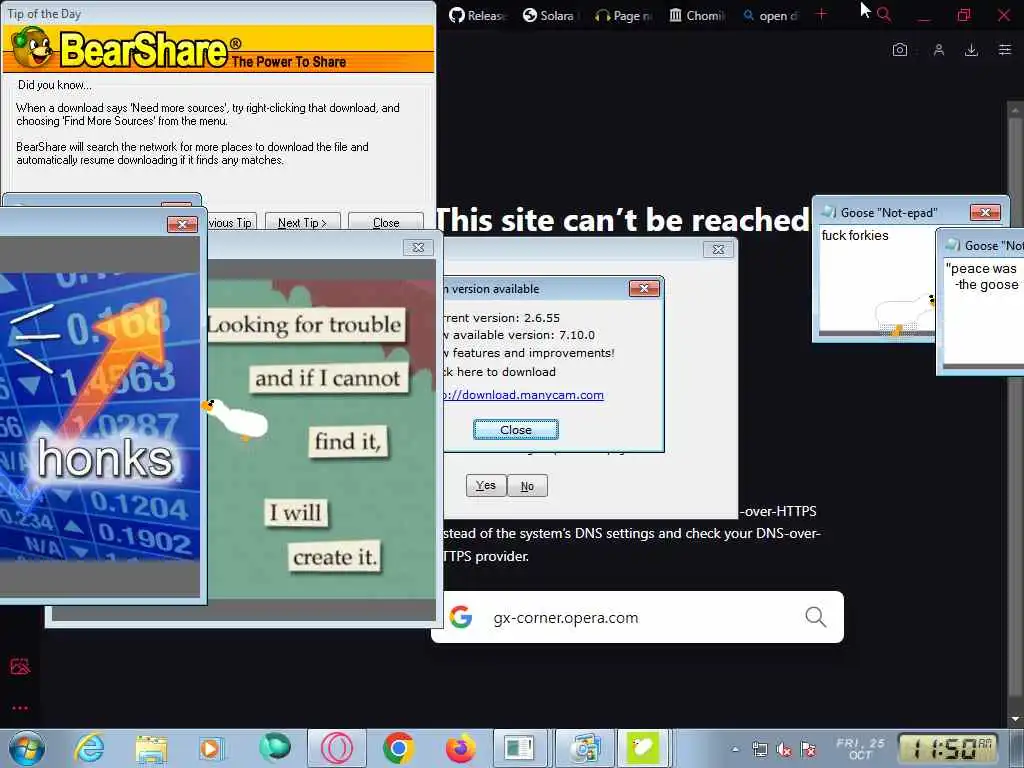Open the newspaper-style app in taskbar
Image resolution: width=1024 pixels, height=768 pixels.
[519, 748]
